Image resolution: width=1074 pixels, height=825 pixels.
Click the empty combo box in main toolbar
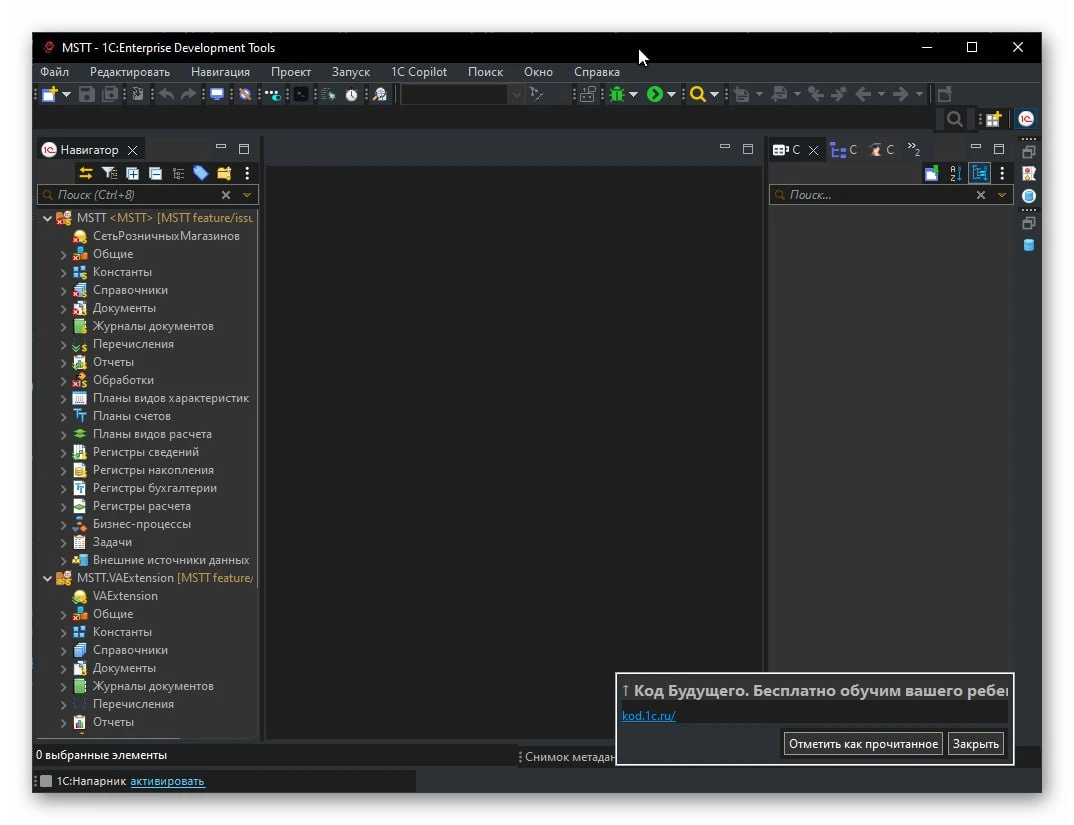tap(462, 95)
